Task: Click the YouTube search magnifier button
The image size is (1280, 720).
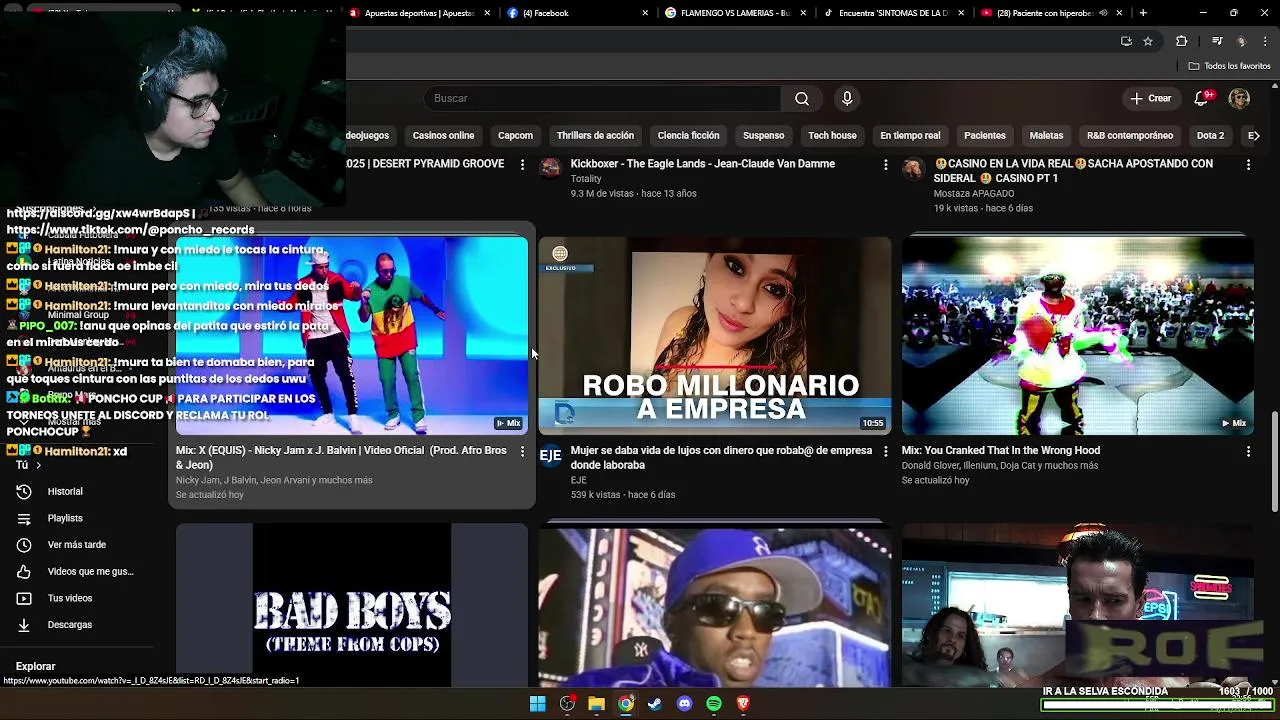Action: coord(802,98)
